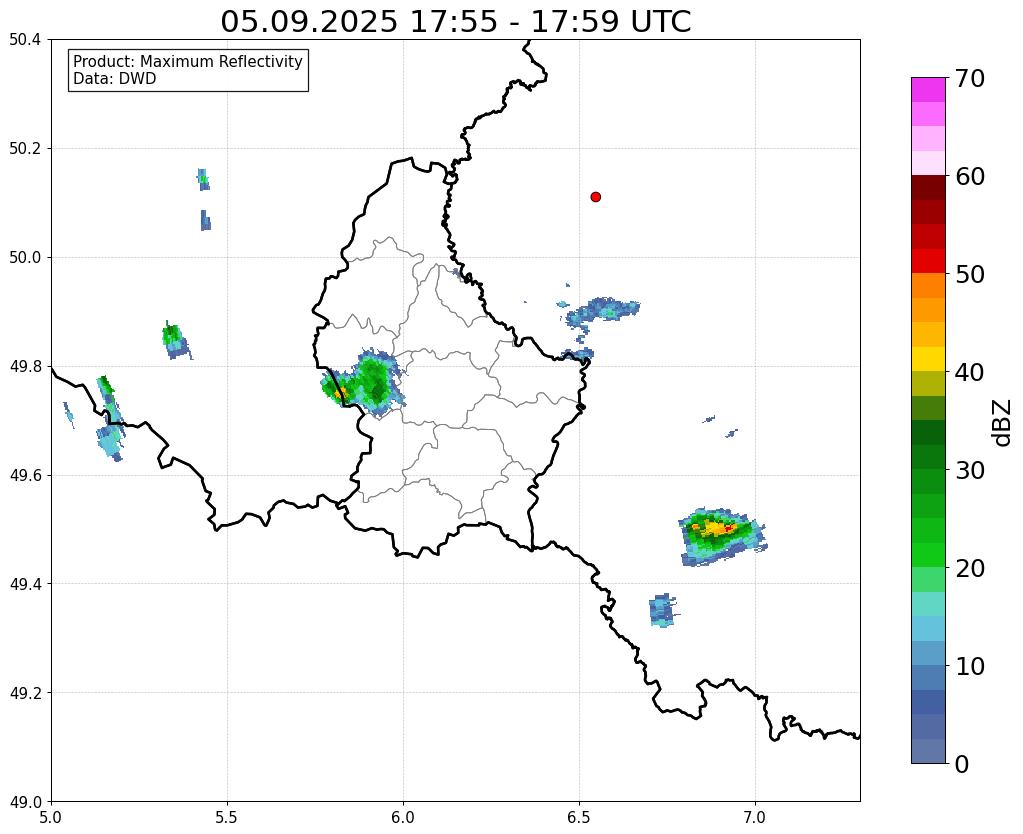Click the colorbar tick label 40
The height and width of the screenshot is (834, 1023).
coord(970,372)
